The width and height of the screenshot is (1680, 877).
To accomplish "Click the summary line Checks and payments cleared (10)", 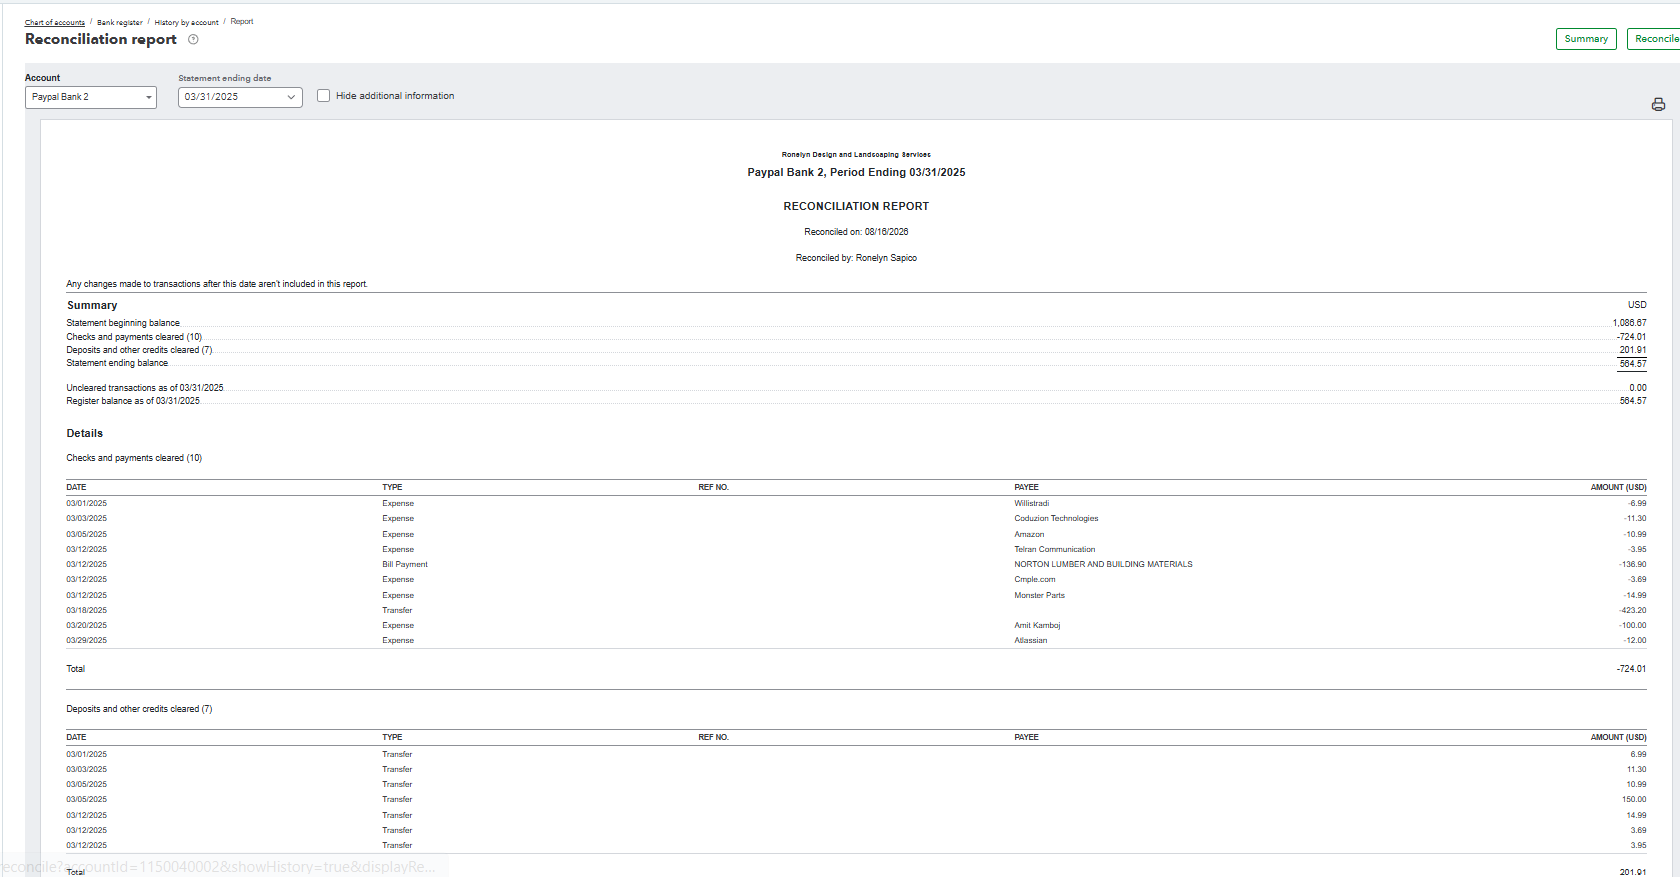I will click(x=134, y=337).
